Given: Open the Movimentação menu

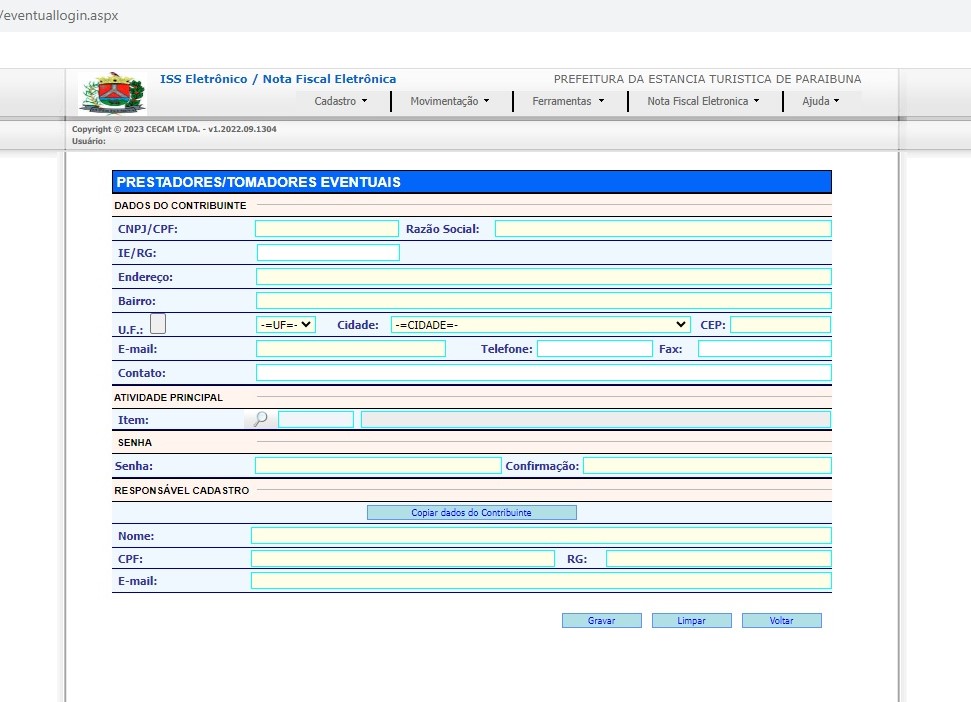Looking at the screenshot, I should (450, 101).
